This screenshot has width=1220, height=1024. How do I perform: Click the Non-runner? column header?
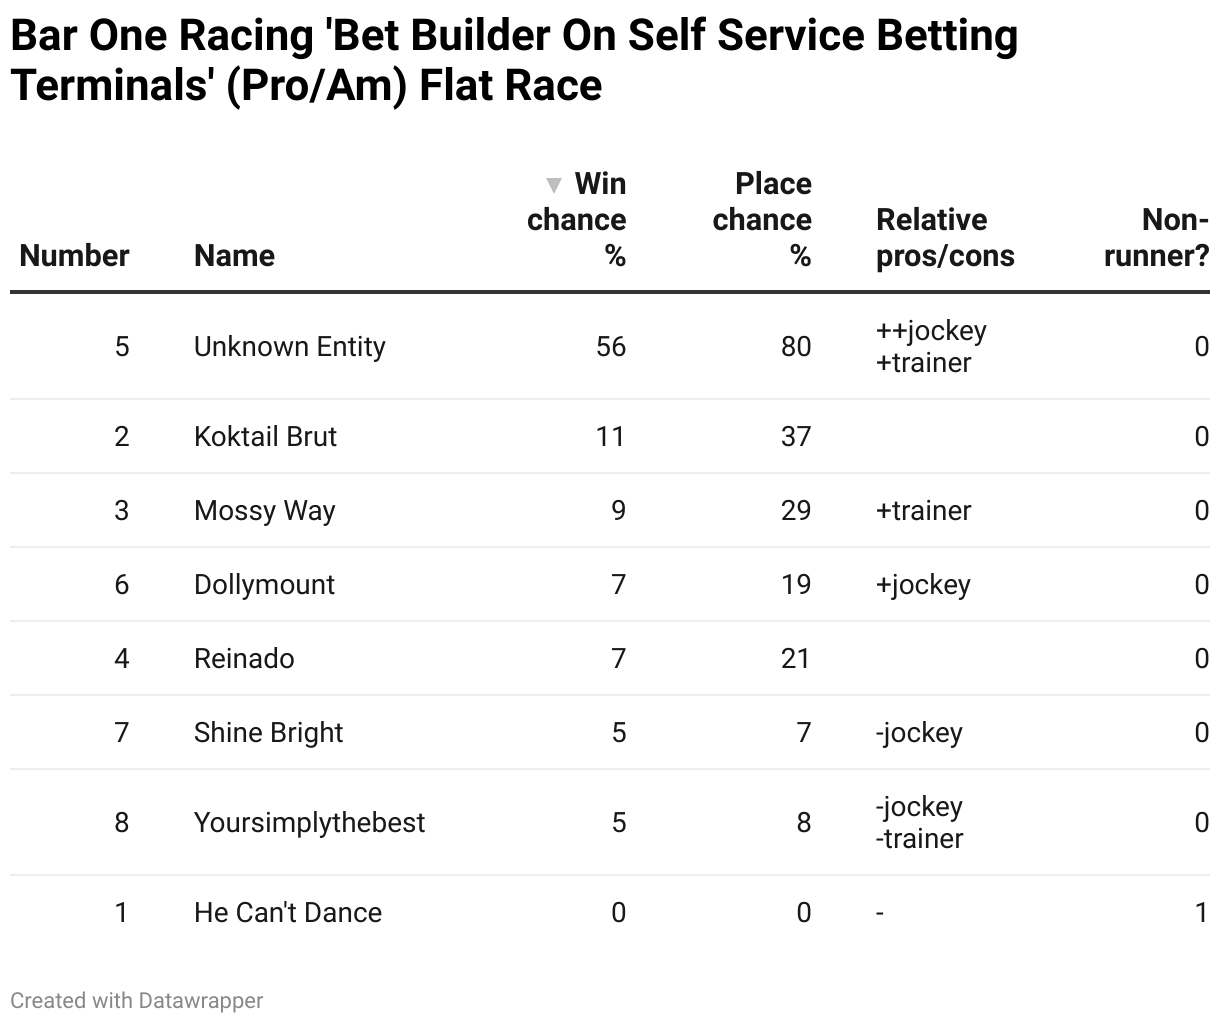click(1156, 238)
